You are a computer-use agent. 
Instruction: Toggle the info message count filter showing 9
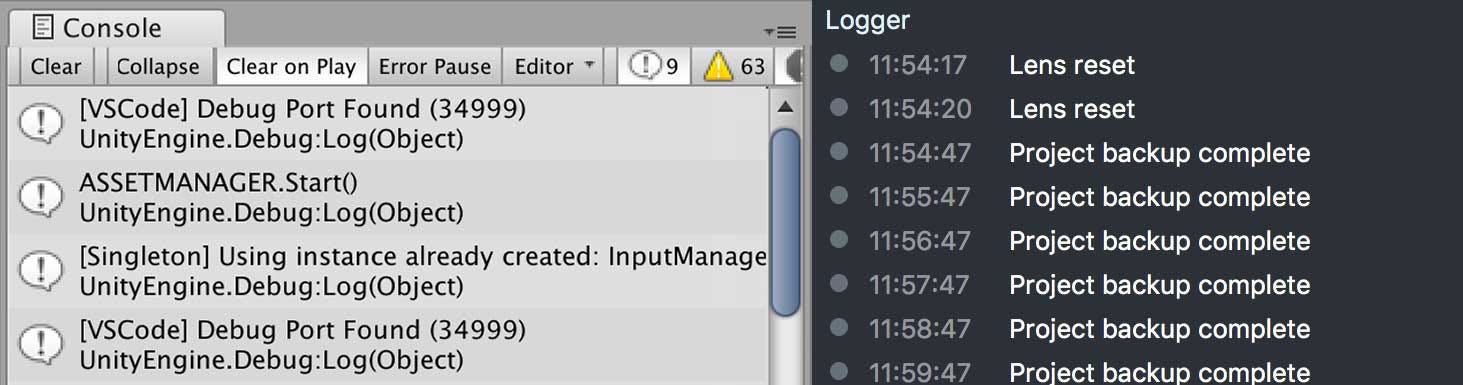click(654, 67)
